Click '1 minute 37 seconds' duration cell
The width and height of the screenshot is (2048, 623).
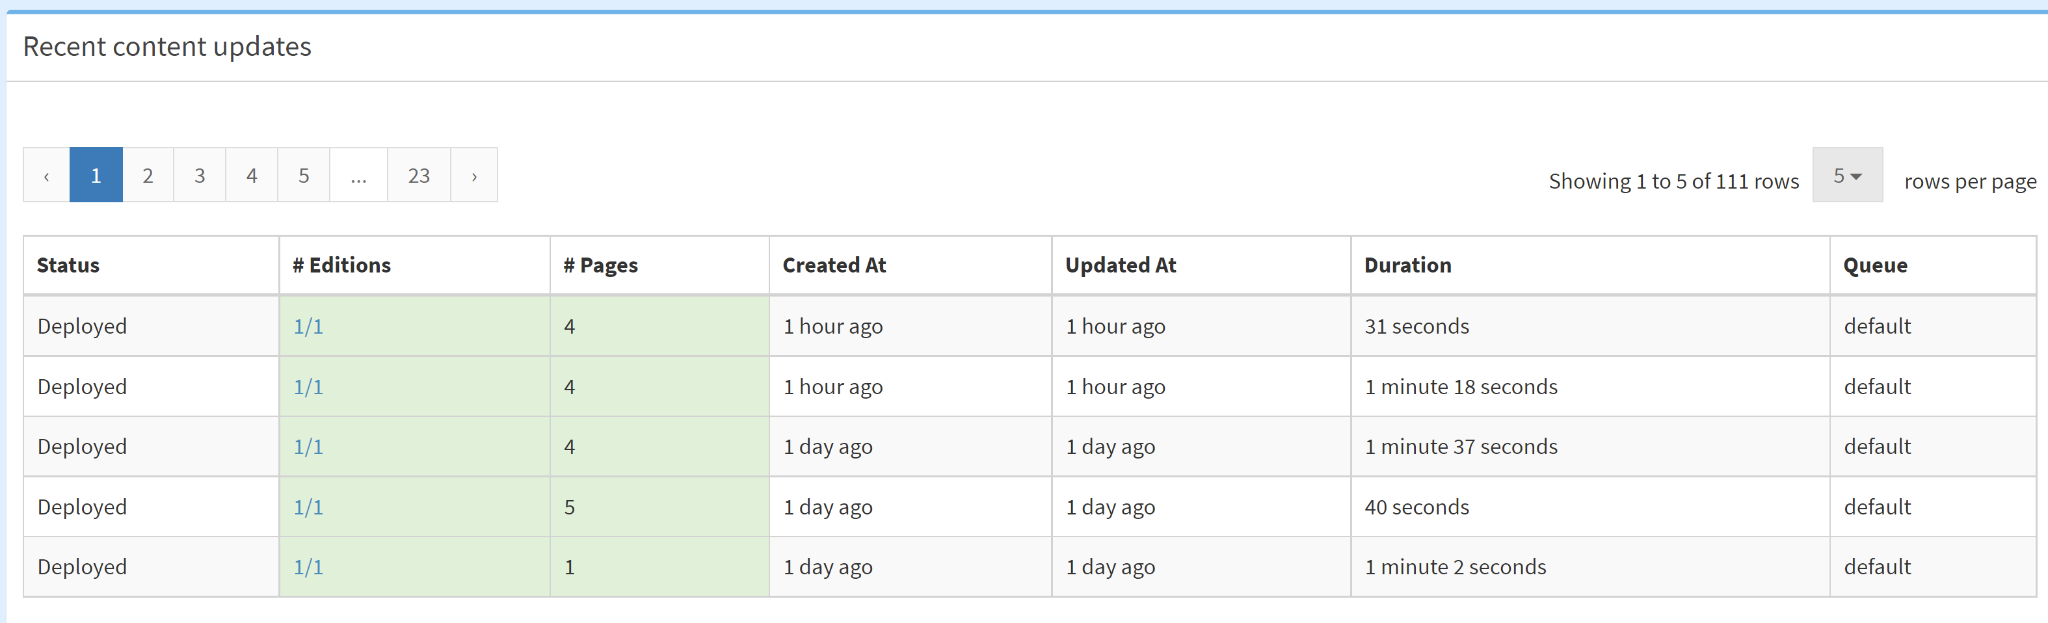pos(1590,446)
